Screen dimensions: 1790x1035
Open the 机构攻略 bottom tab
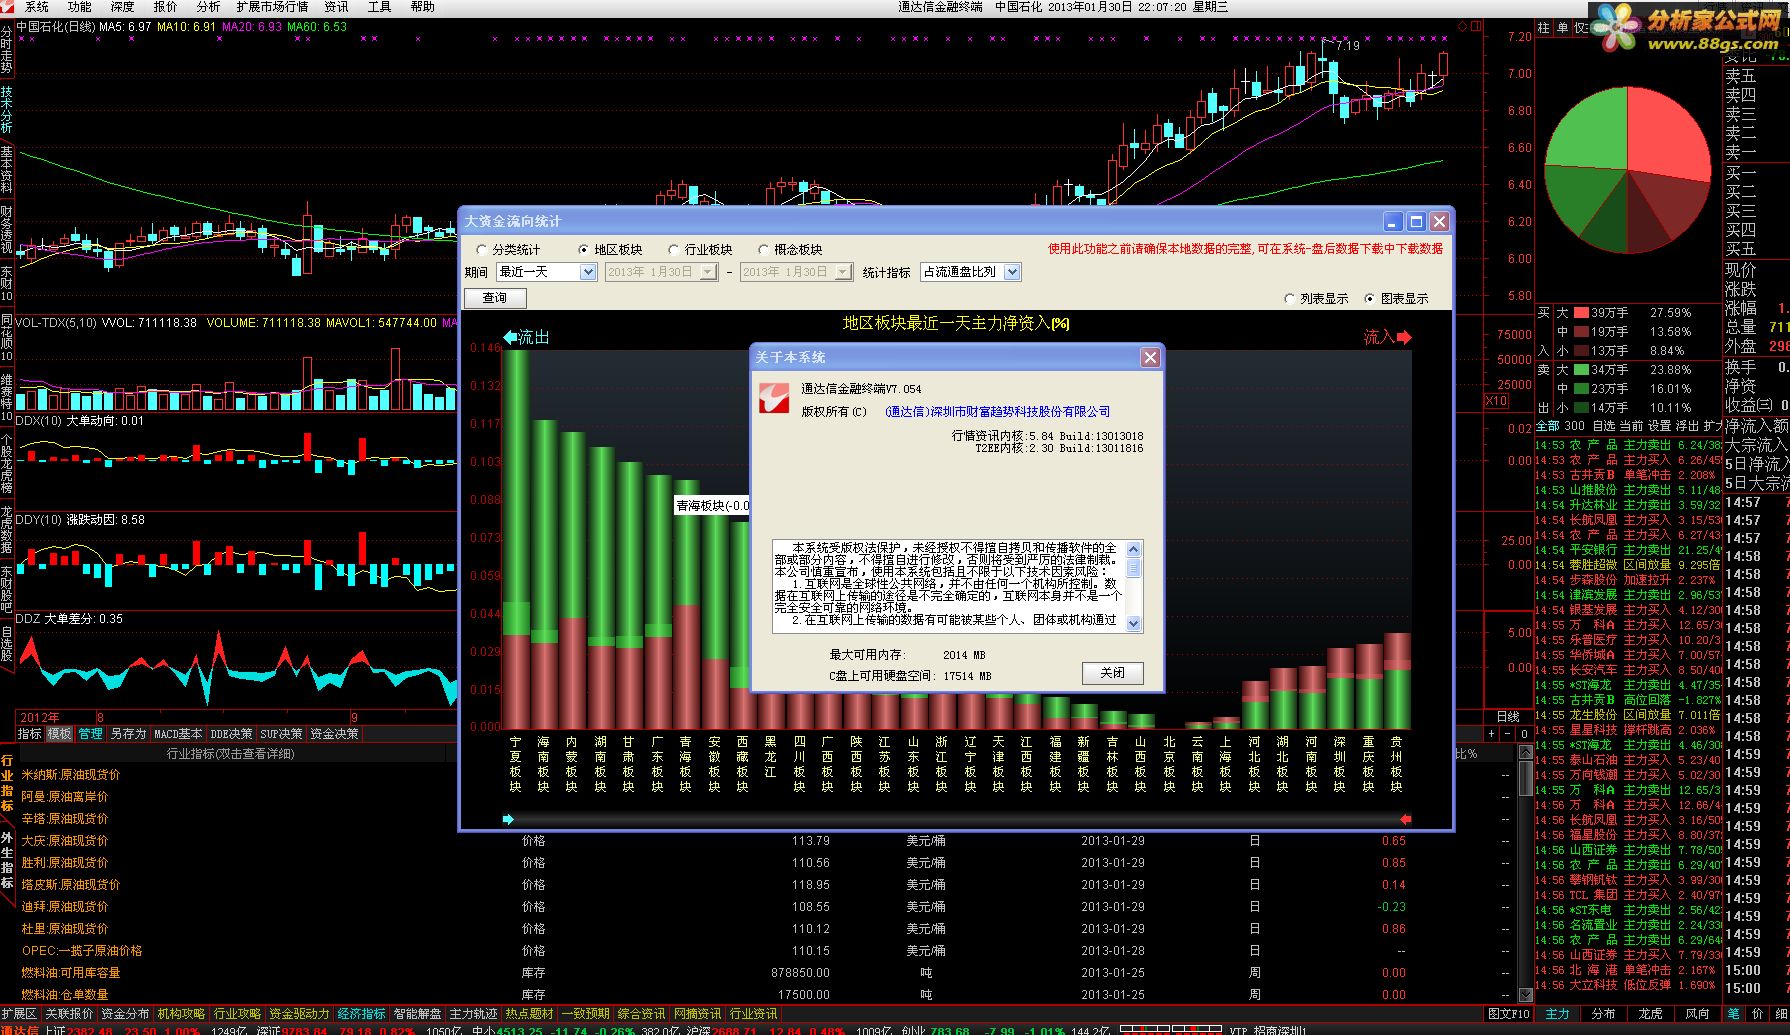coord(181,1014)
